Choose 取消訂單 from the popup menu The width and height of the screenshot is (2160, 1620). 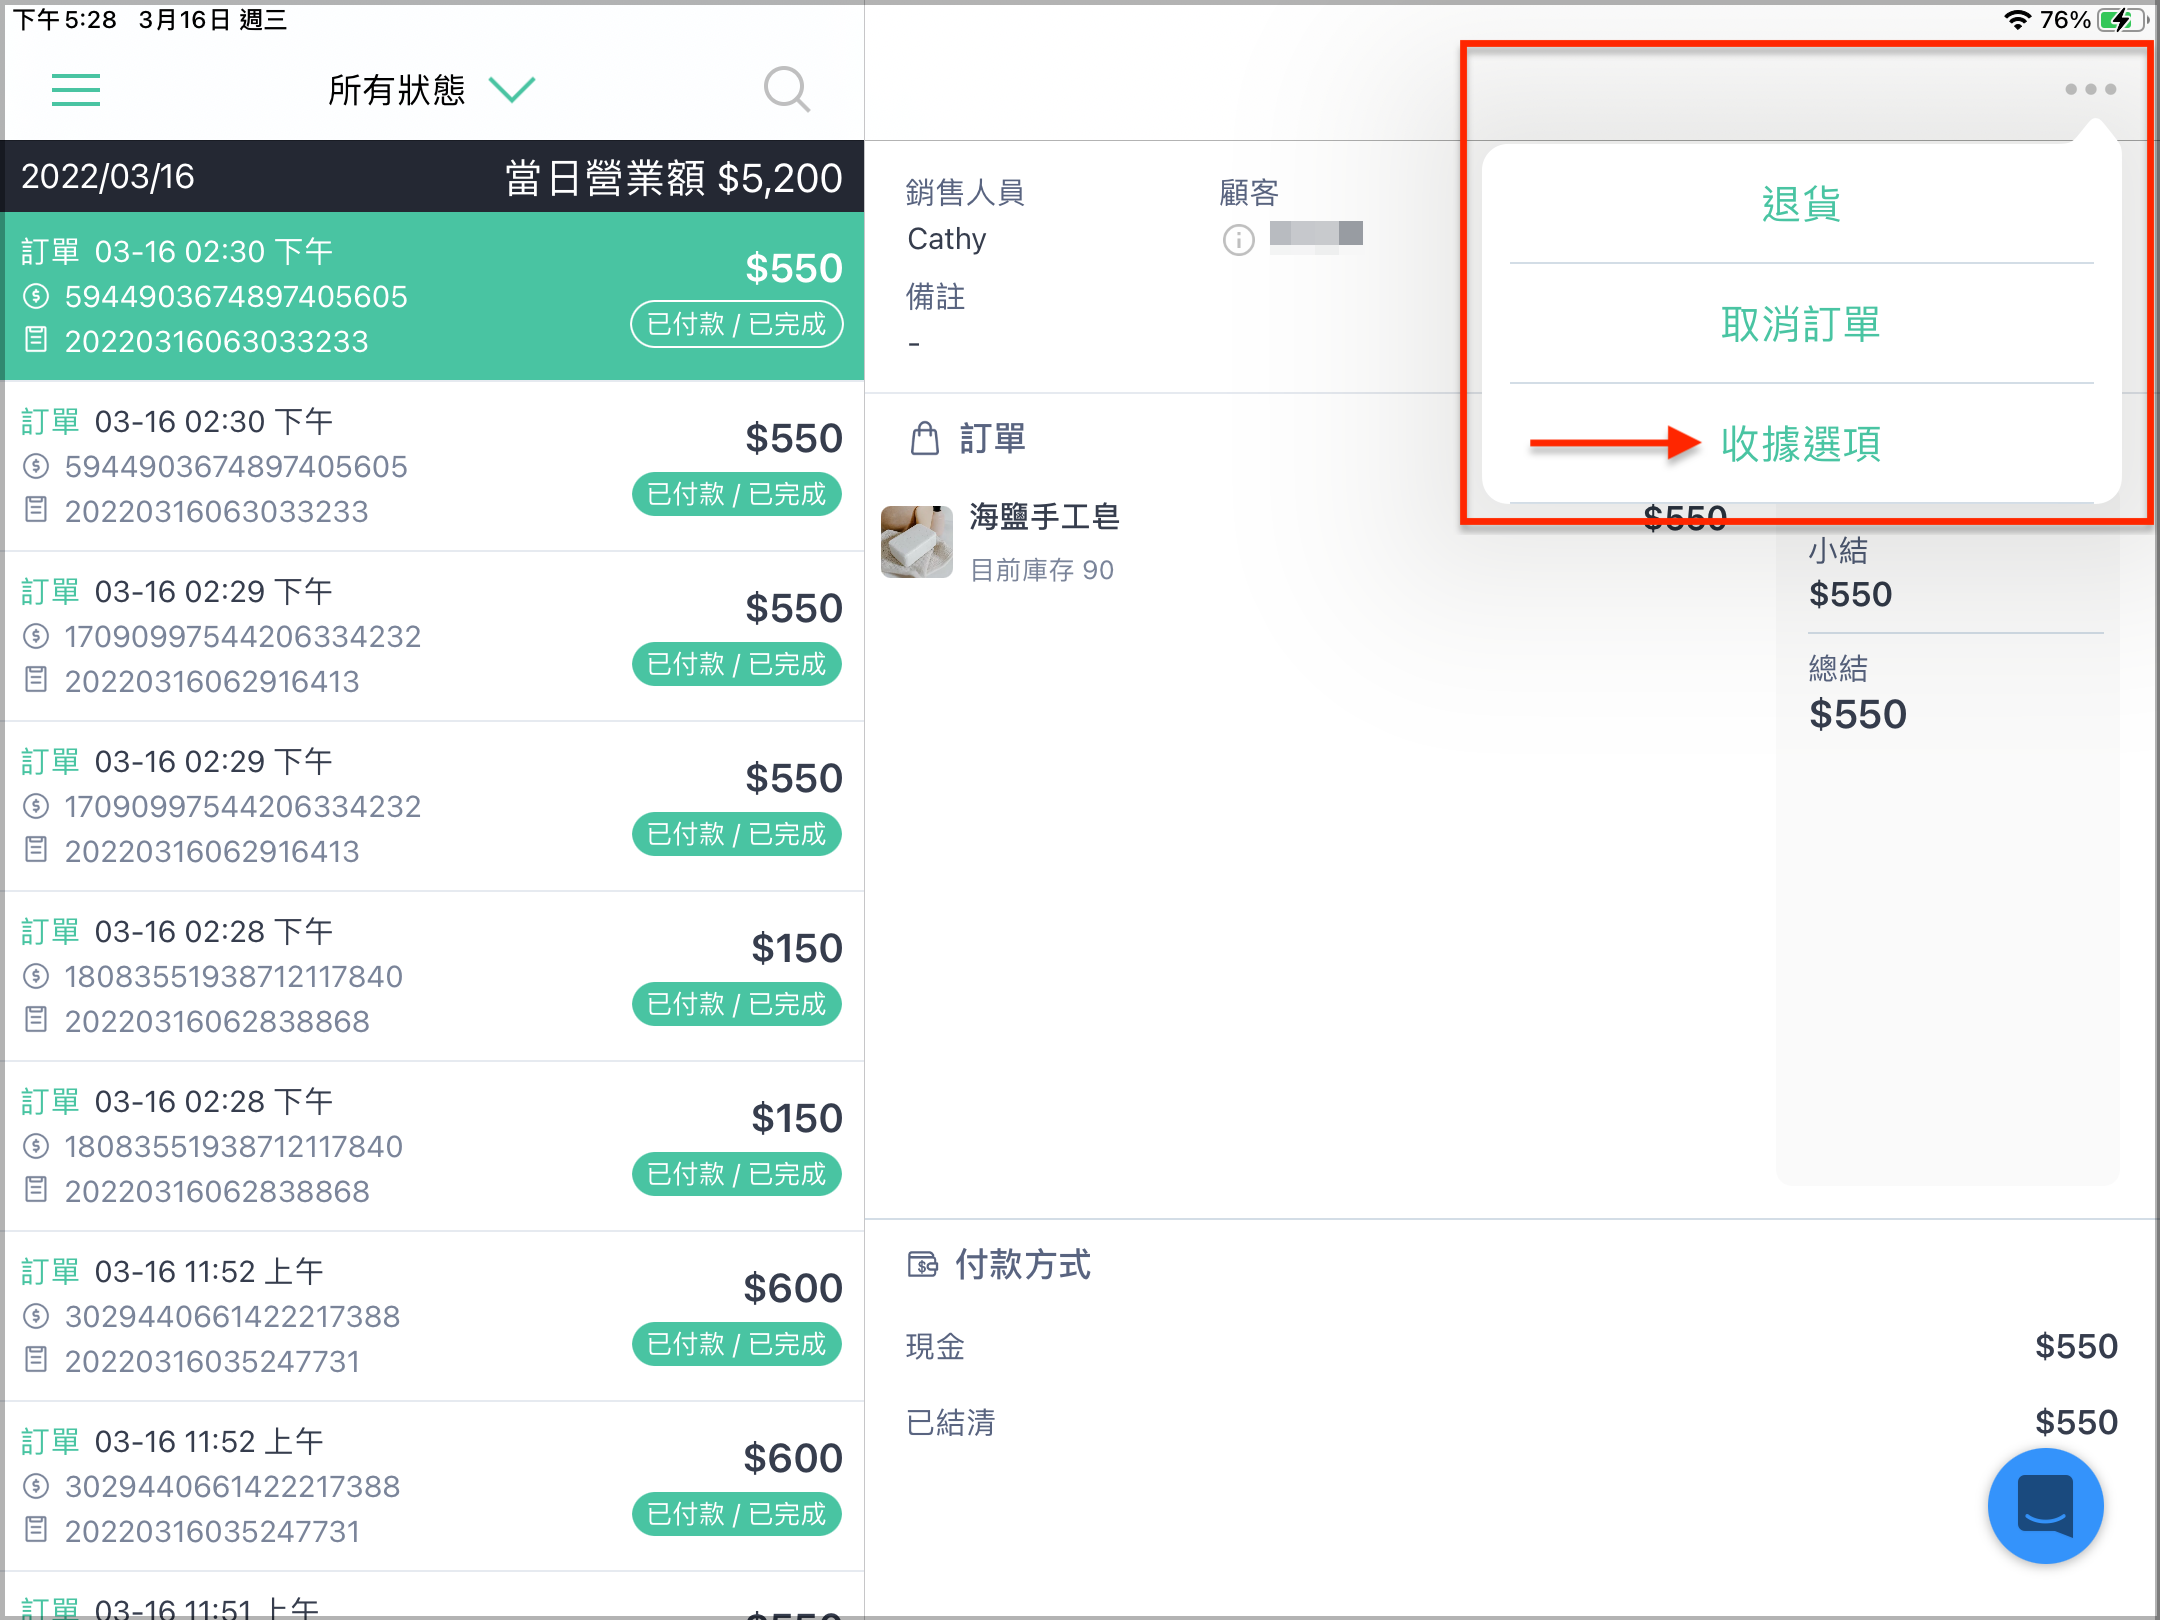(1801, 324)
